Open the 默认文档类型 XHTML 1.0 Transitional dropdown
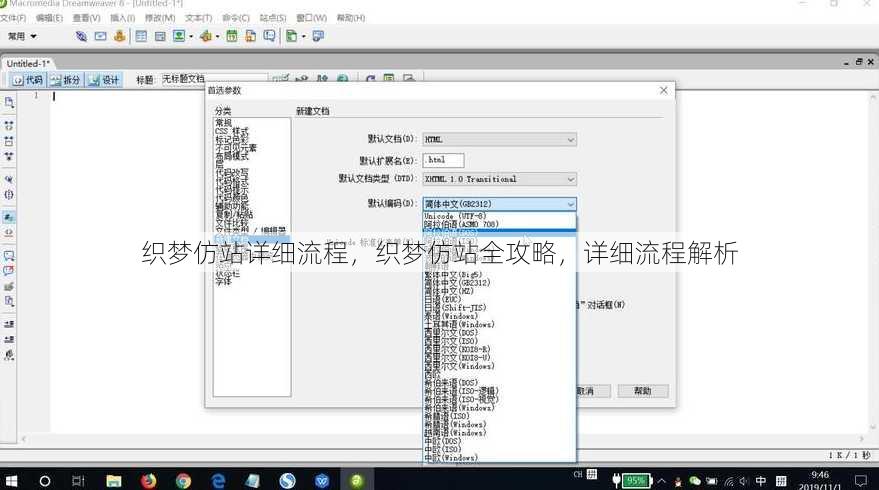The image size is (879, 490). (499, 179)
